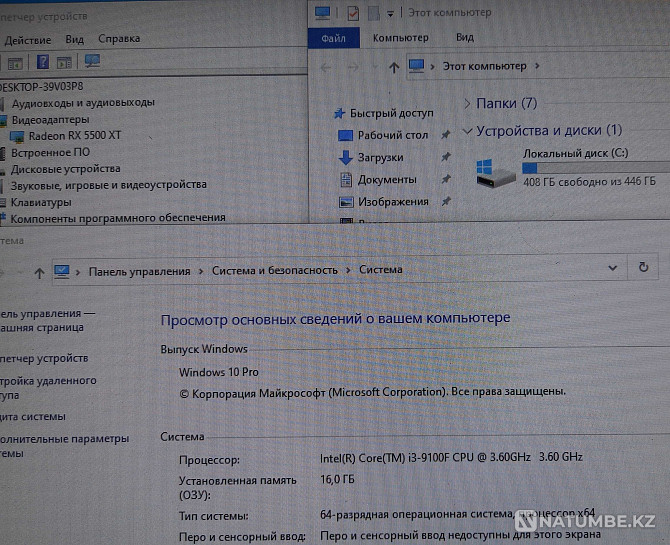Click the Up arrow in System window
670x545 pixels.
tap(39, 273)
